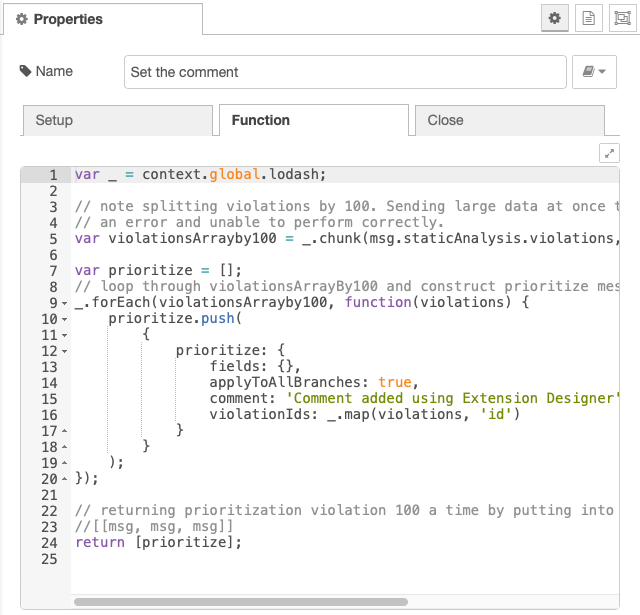Click line number 1 in the gutter
Viewport: 640px width, 615px height.
coord(53,175)
